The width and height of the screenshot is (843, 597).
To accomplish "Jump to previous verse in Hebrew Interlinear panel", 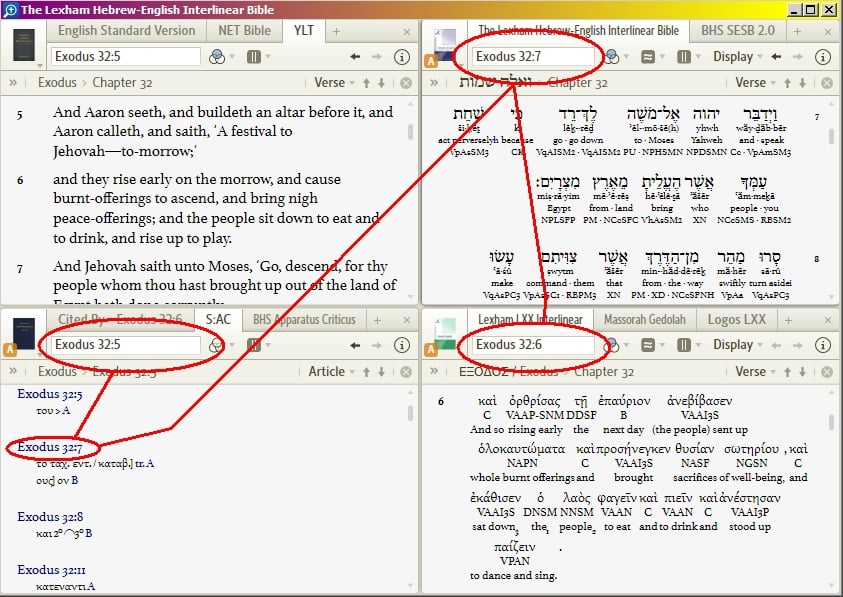I will click(x=787, y=83).
